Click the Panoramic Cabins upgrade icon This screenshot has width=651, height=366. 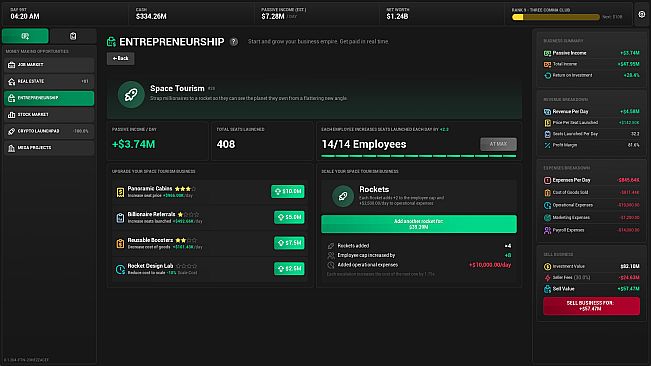pos(120,192)
